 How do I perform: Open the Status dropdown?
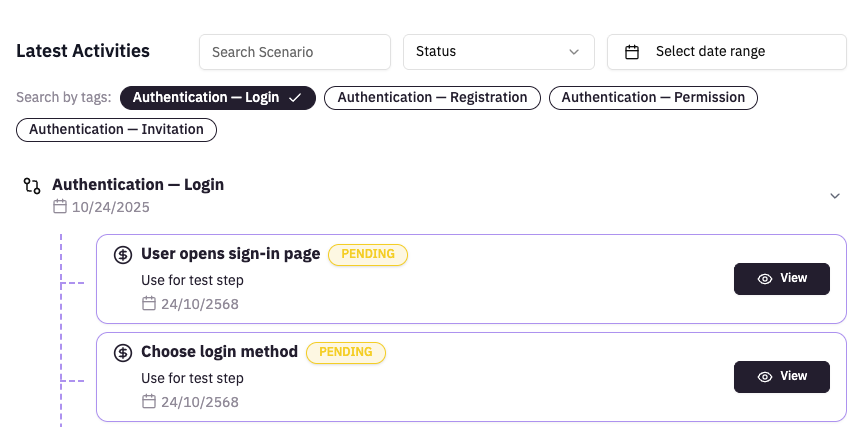(x=498, y=52)
